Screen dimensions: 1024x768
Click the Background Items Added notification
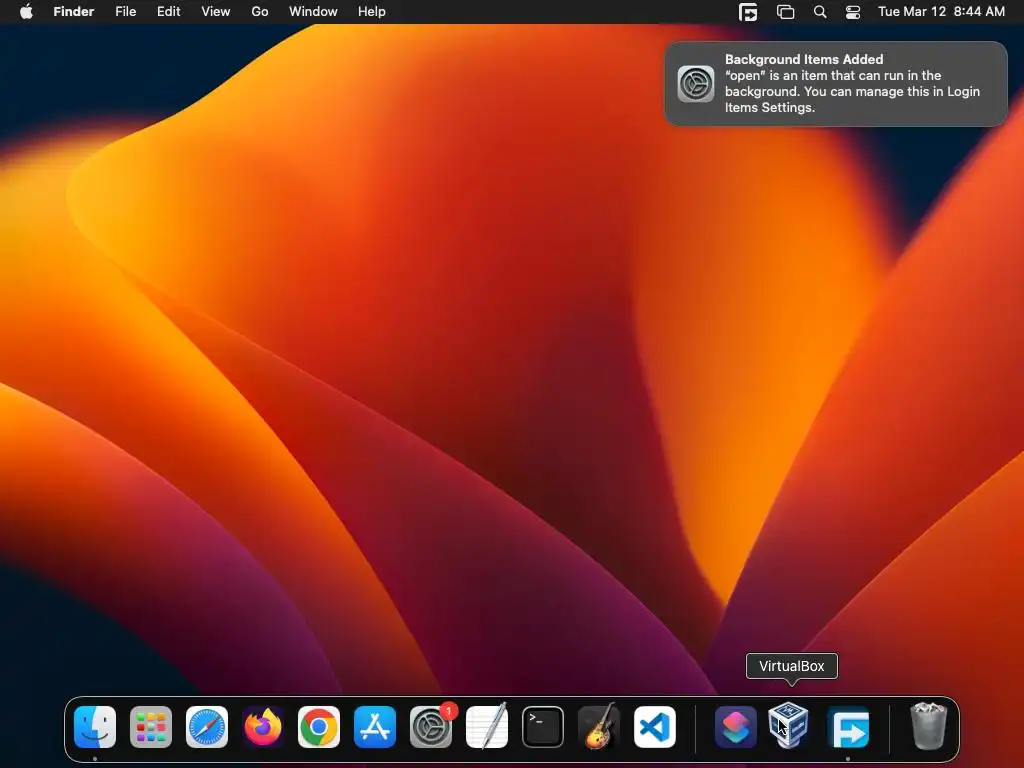click(836, 84)
